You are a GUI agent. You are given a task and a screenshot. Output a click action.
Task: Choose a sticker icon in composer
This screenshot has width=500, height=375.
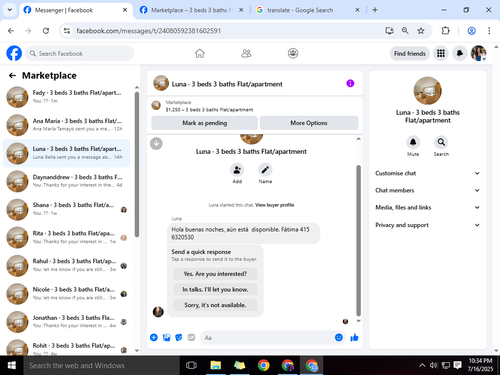coord(179,337)
